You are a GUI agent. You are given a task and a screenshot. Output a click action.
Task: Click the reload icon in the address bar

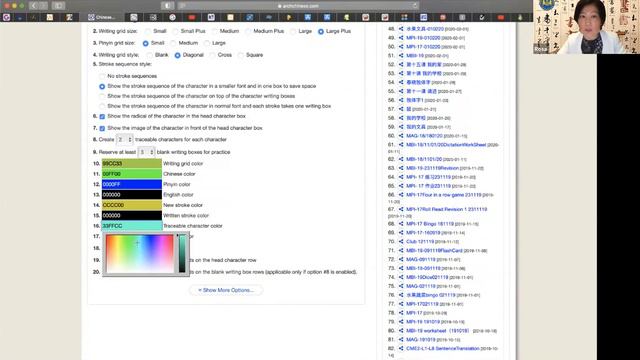(415, 6)
